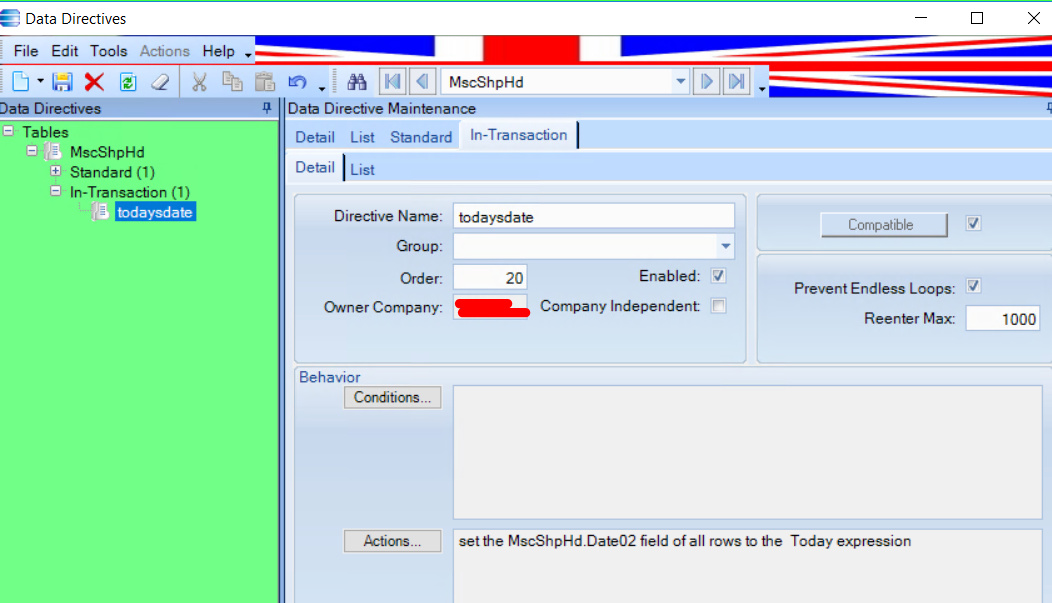The height and width of the screenshot is (603, 1052).
Task: Open the Tools menu
Action: point(109,51)
